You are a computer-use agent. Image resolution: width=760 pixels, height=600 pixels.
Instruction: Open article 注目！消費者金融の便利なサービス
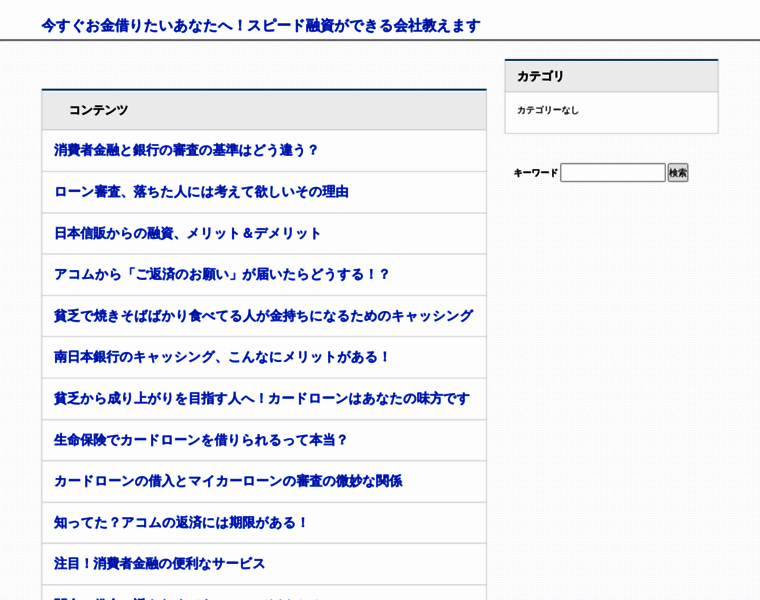(159, 564)
